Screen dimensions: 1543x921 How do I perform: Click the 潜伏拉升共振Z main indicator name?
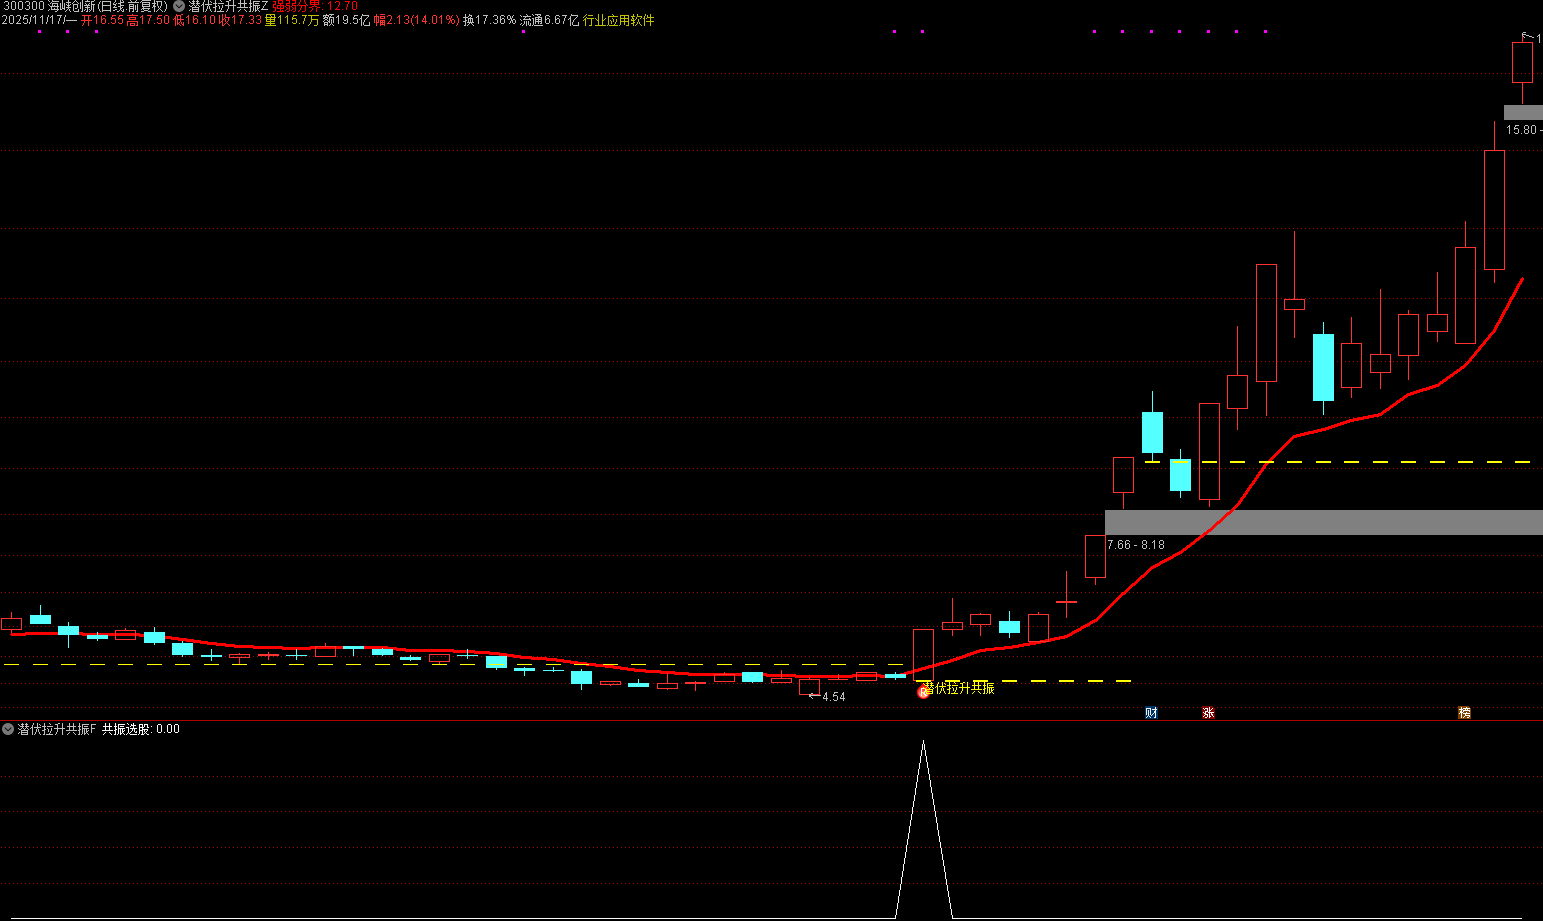click(x=228, y=6)
